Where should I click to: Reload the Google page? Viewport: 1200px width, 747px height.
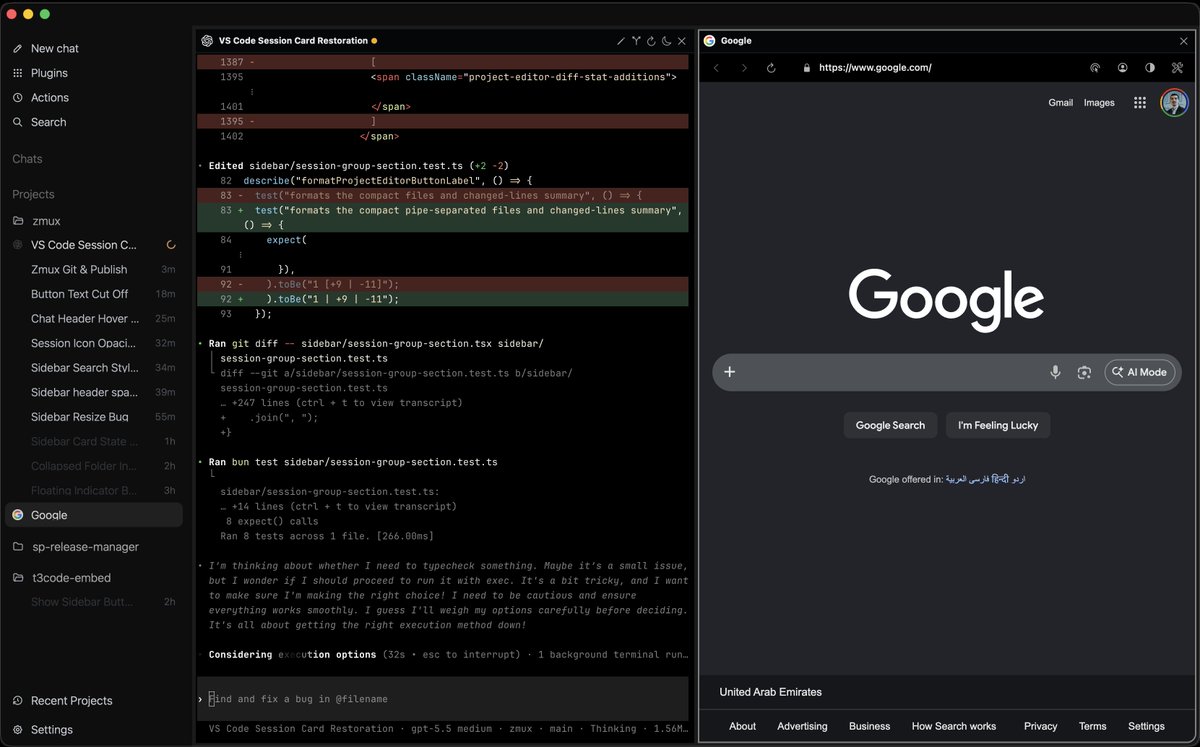pos(771,68)
